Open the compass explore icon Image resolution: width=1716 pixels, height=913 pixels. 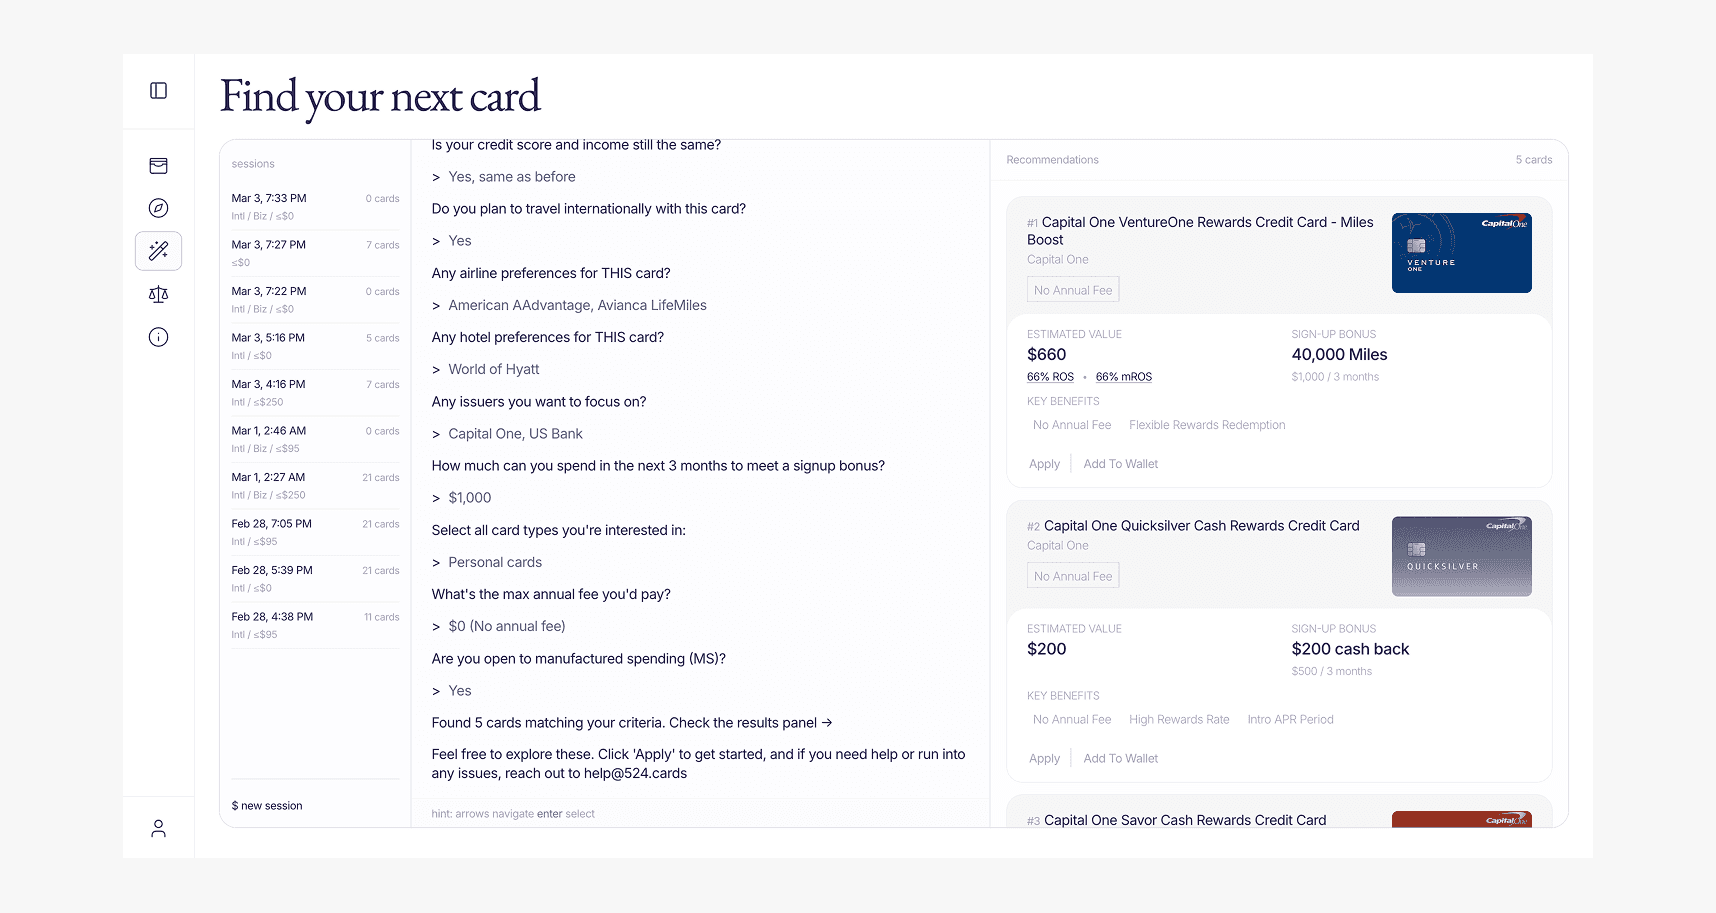[x=158, y=208]
